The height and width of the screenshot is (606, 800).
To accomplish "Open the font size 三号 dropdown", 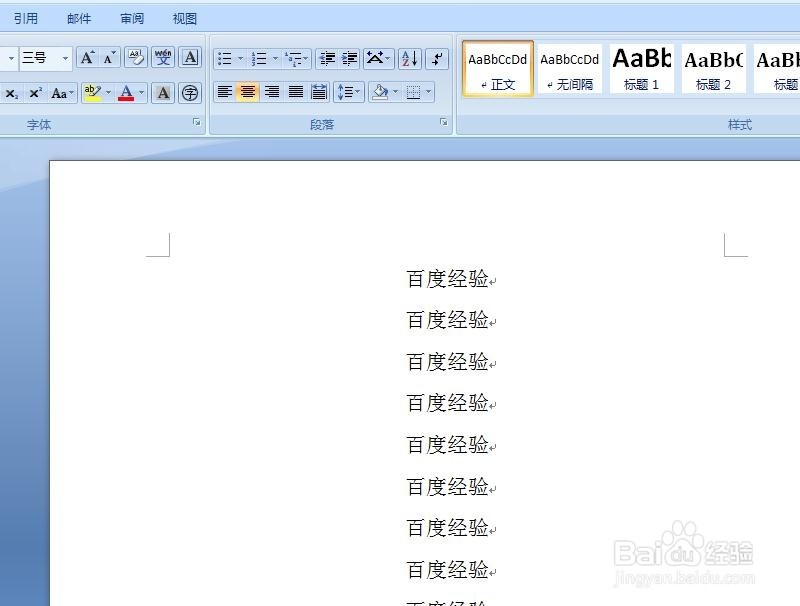I will (x=65, y=58).
